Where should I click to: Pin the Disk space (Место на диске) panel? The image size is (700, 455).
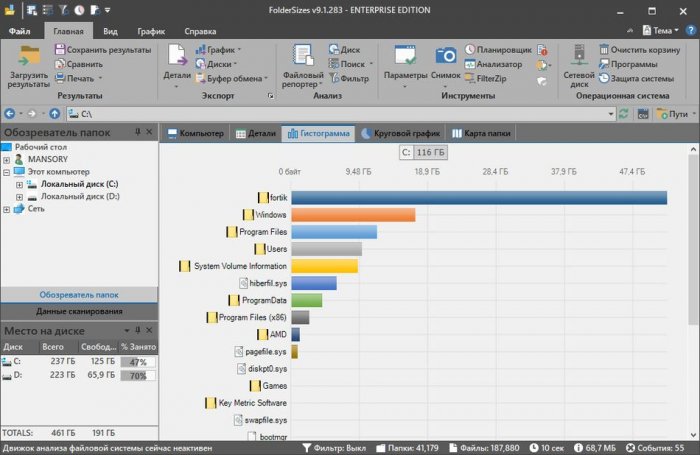138,330
